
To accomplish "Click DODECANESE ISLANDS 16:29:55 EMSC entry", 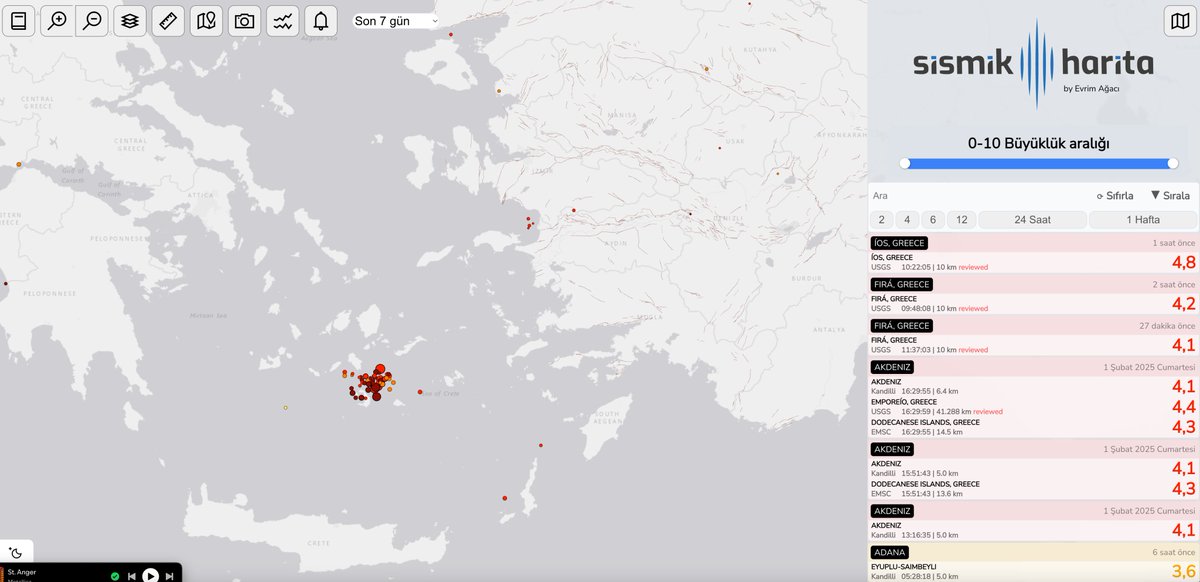I will [1034, 427].
